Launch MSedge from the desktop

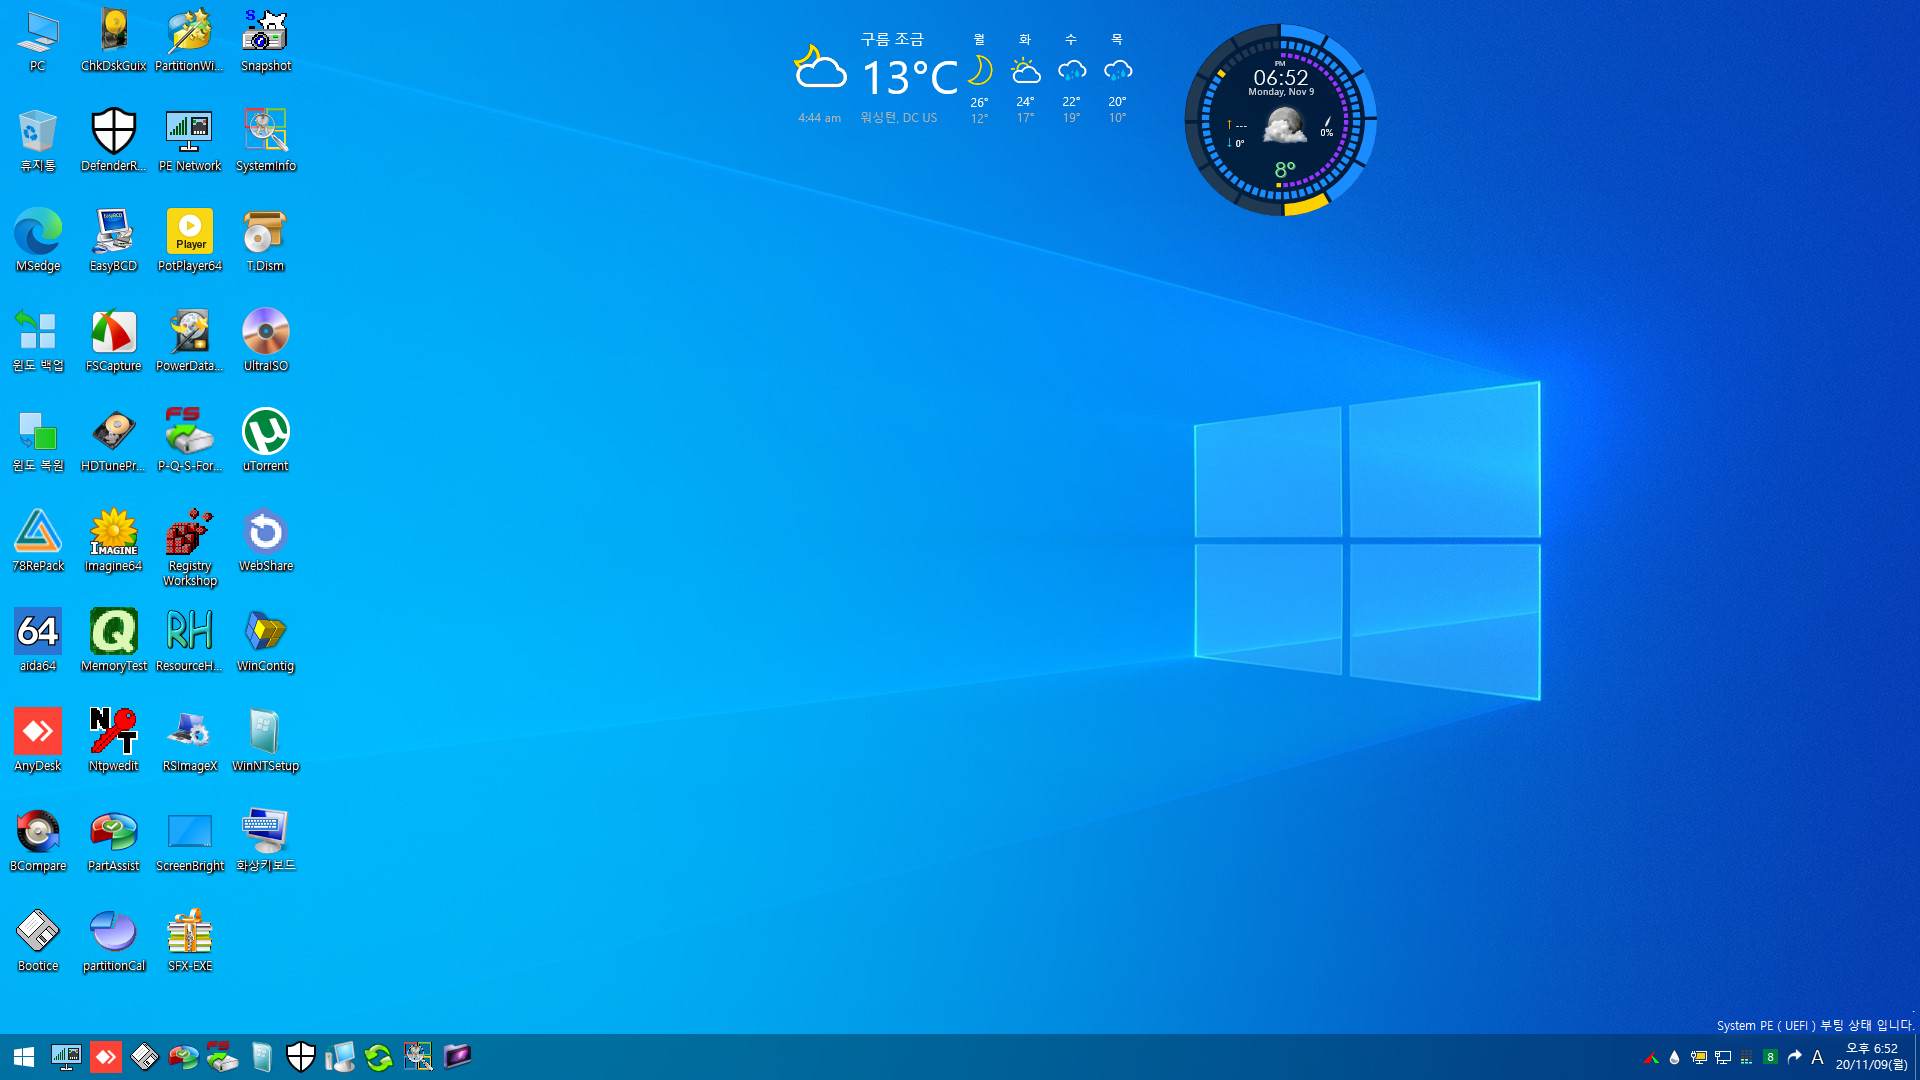38,241
